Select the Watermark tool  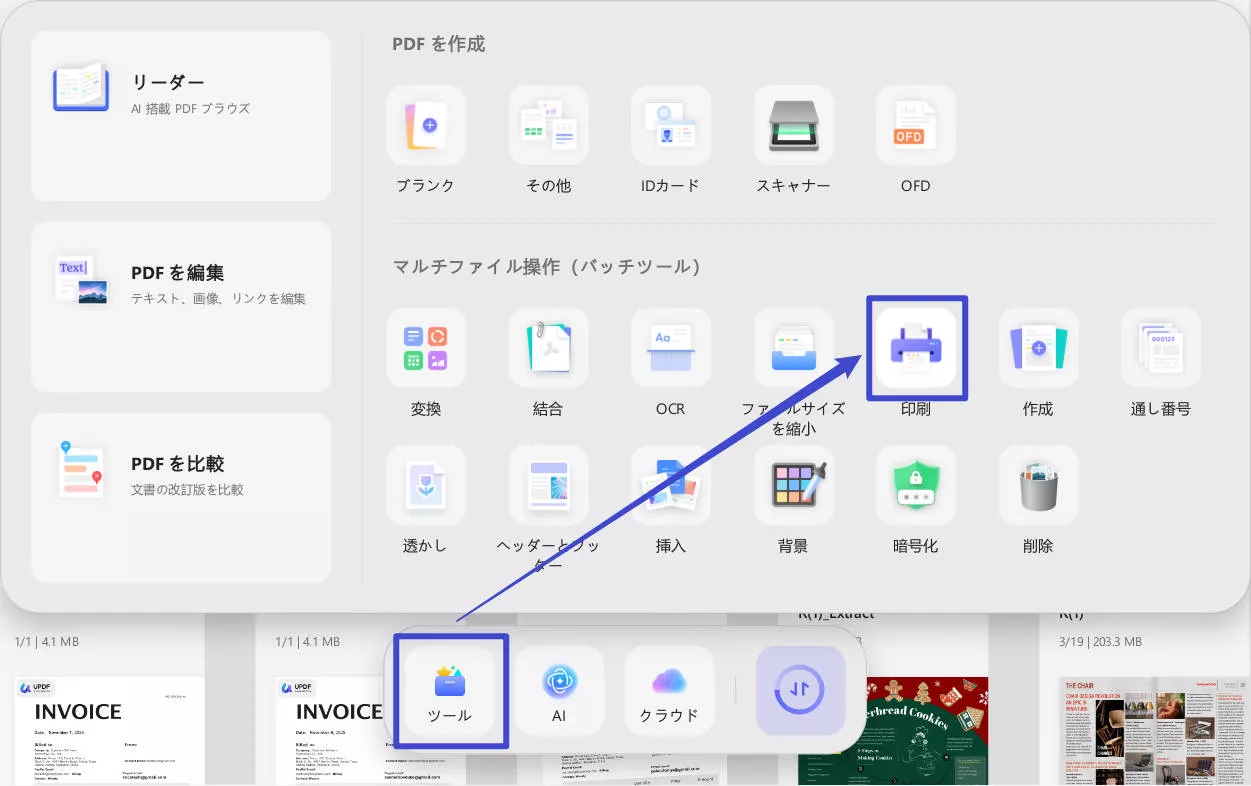[x=425, y=485]
